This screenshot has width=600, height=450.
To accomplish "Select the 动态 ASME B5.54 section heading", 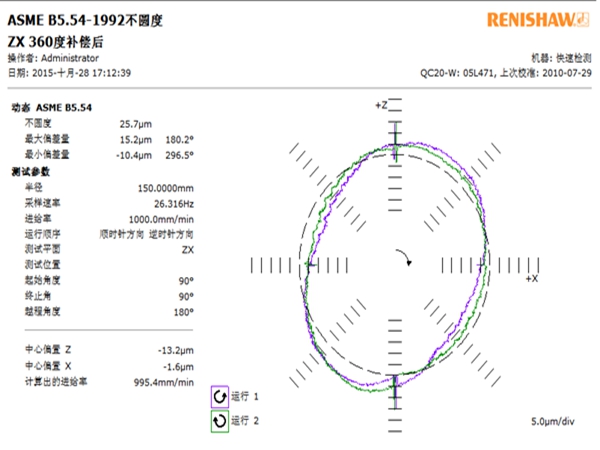I will click(51, 106).
